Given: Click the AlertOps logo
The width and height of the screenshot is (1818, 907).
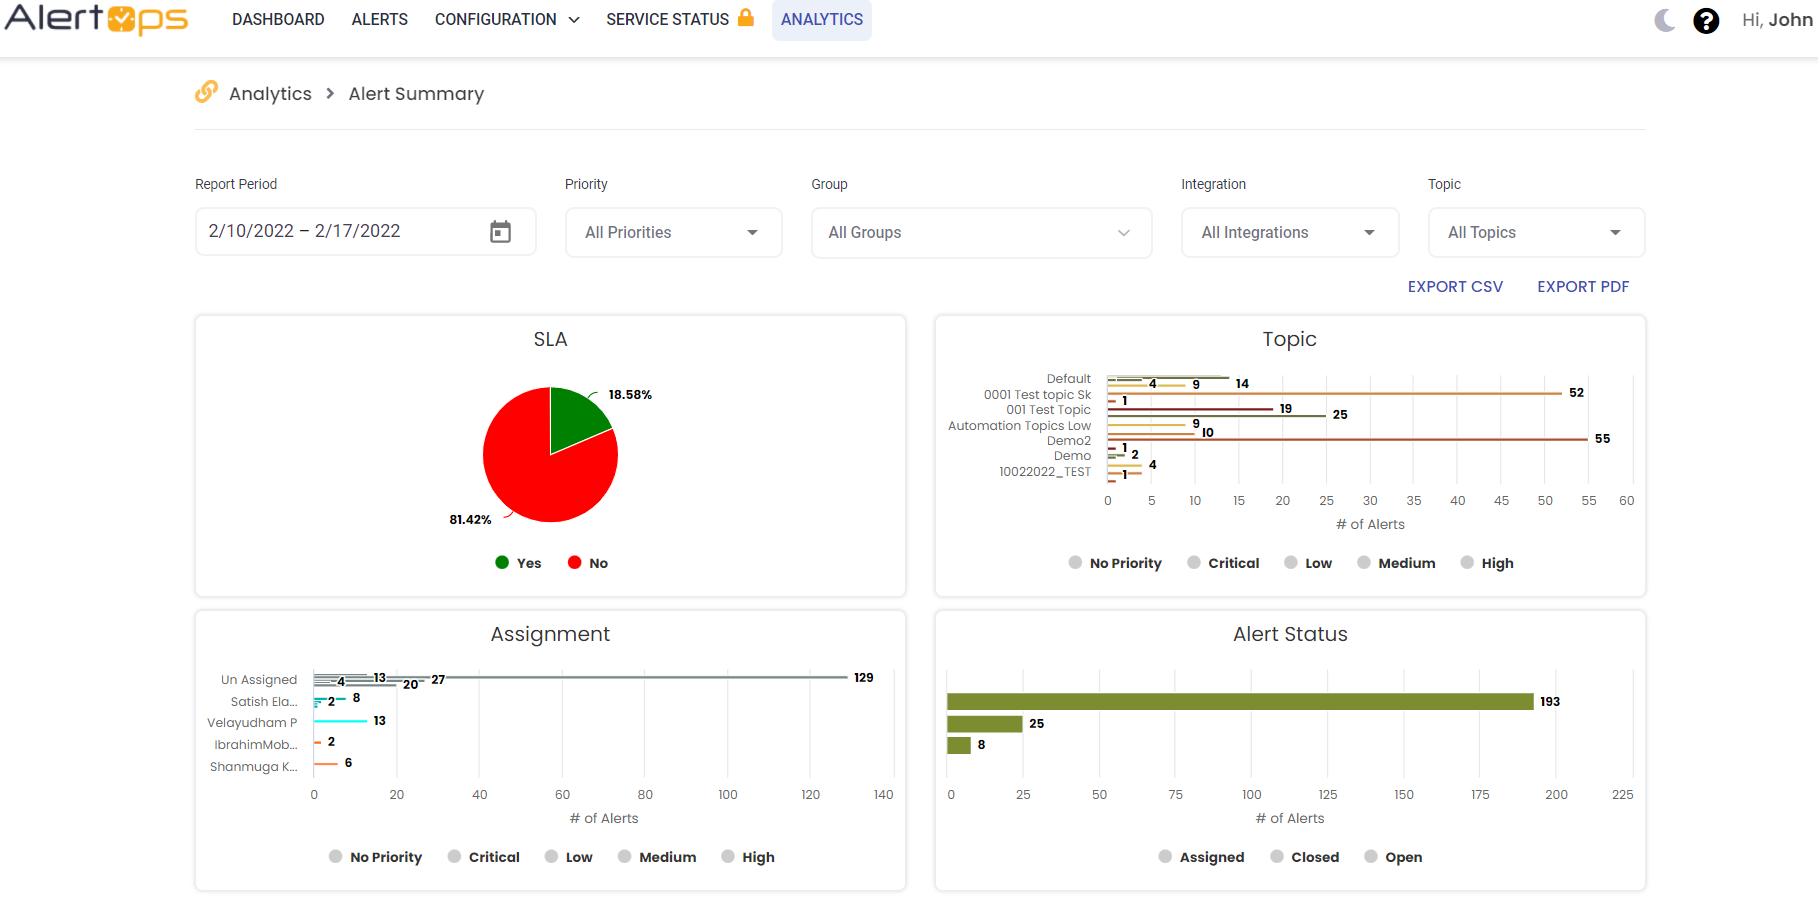Looking at the screenshot, I should coord(96,19).
